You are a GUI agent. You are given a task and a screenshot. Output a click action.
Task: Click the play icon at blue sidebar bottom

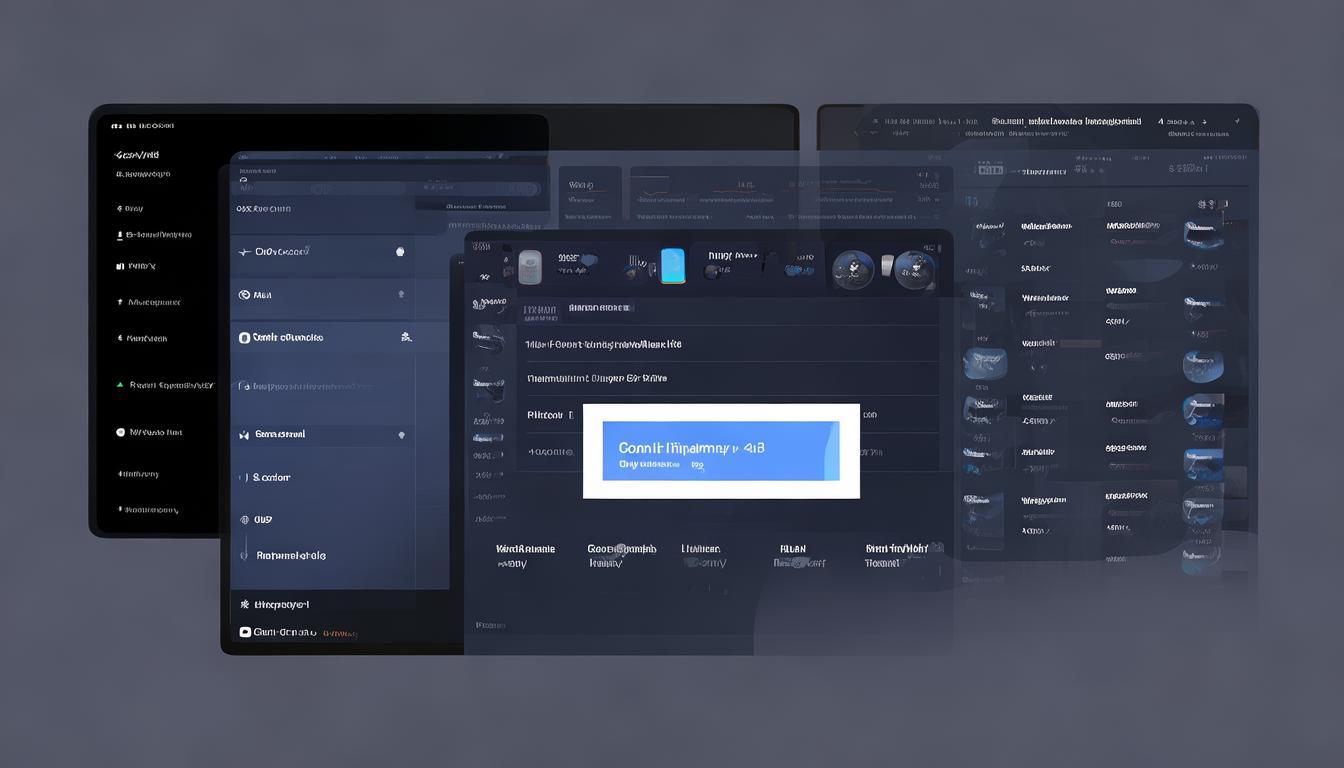245,632
